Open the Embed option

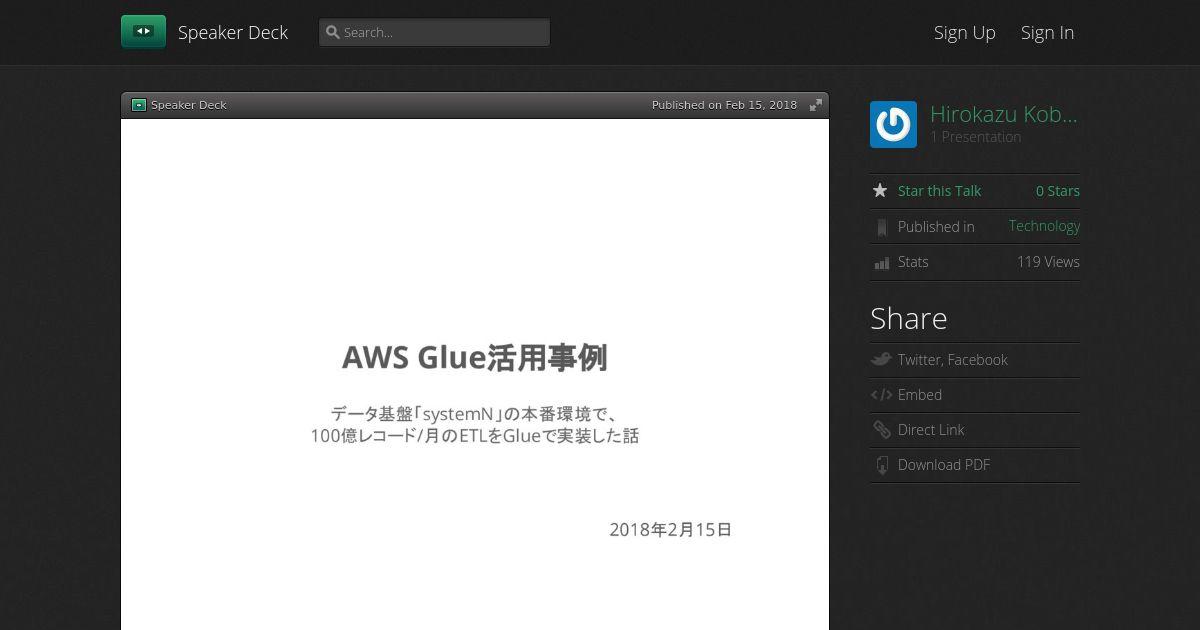point(919,395)
